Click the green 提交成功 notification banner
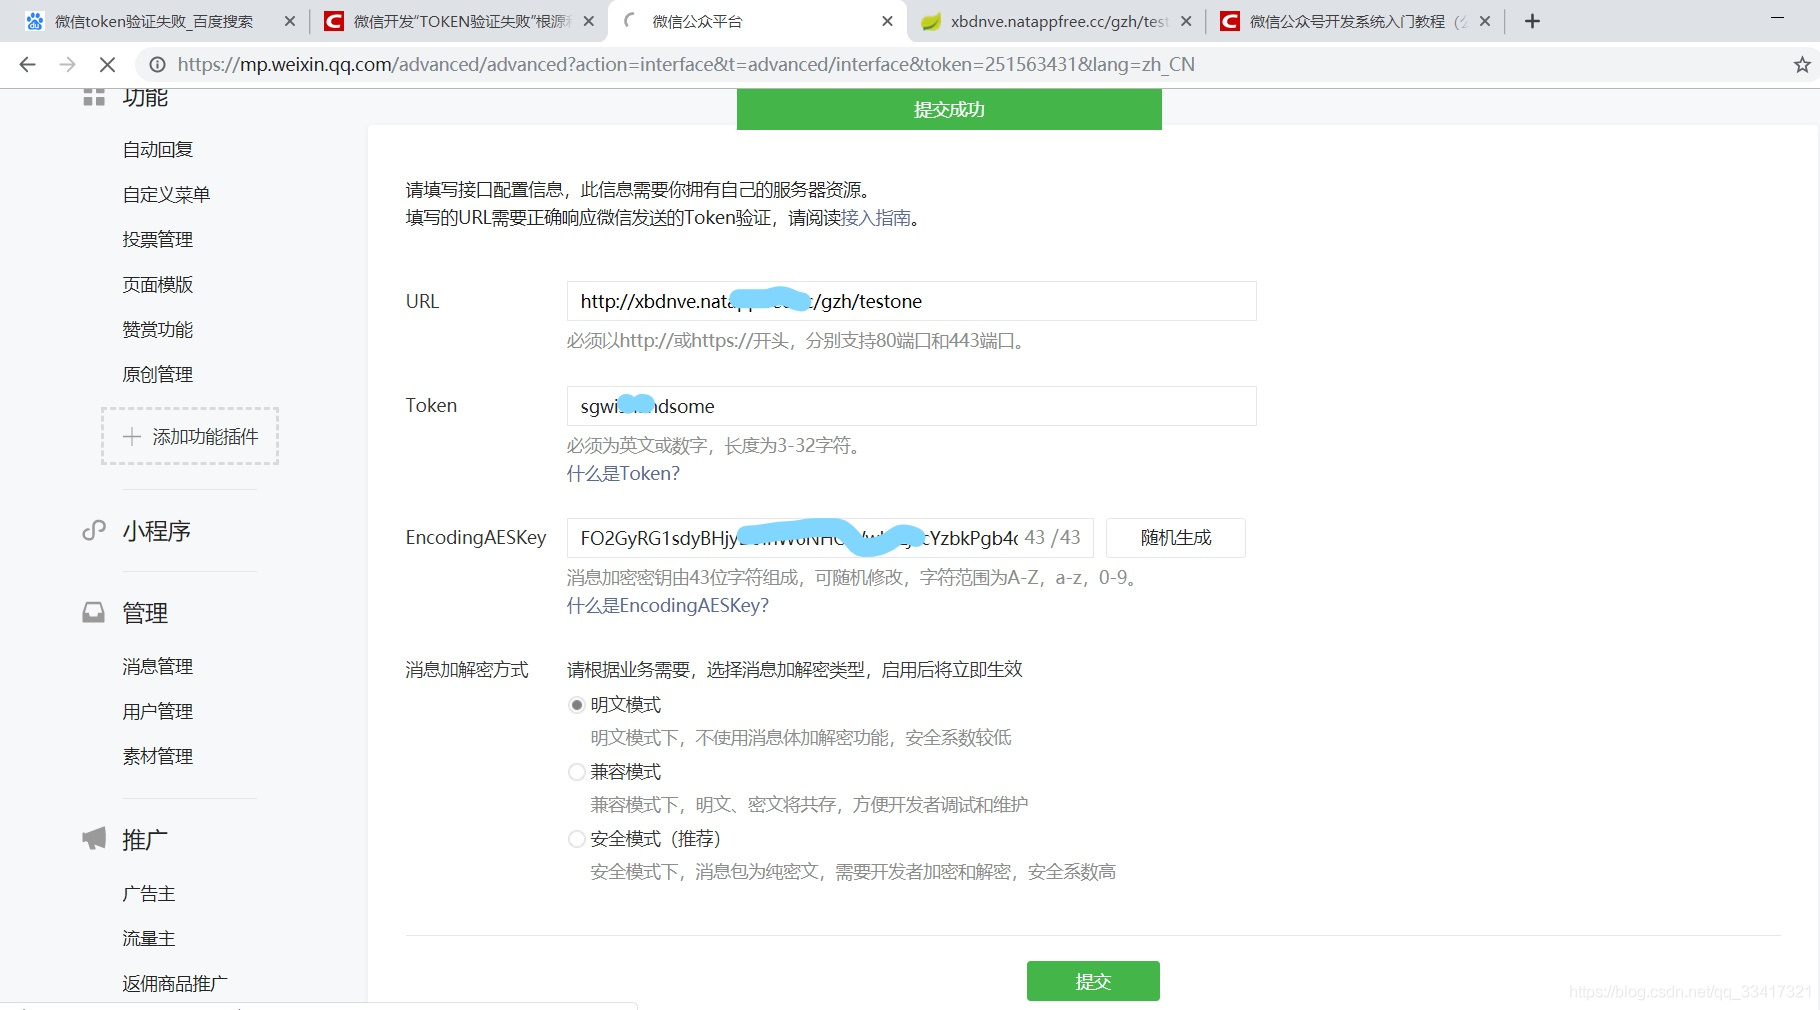The image size is (1820, 1010). click(949, 109)
